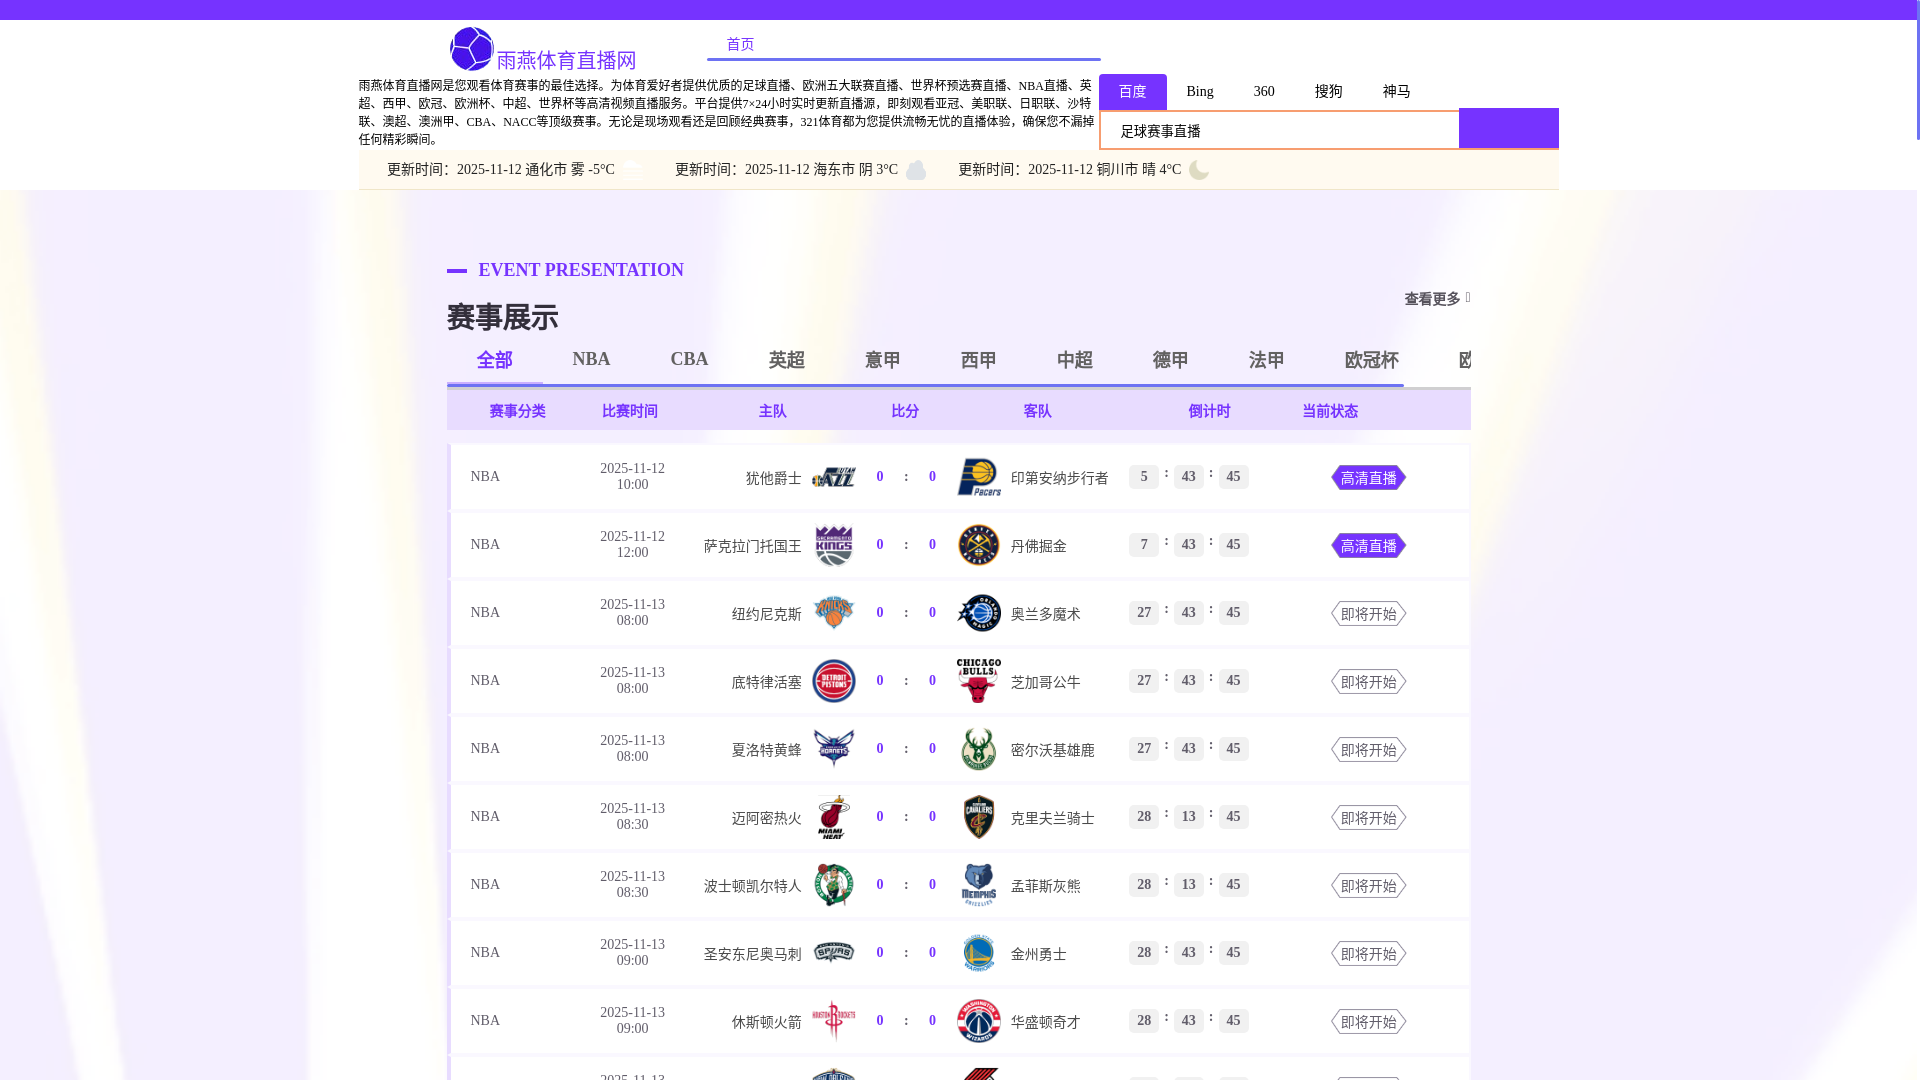Switch to the 中超 events tab
1920x1080 pixels.
(1075, 360)
